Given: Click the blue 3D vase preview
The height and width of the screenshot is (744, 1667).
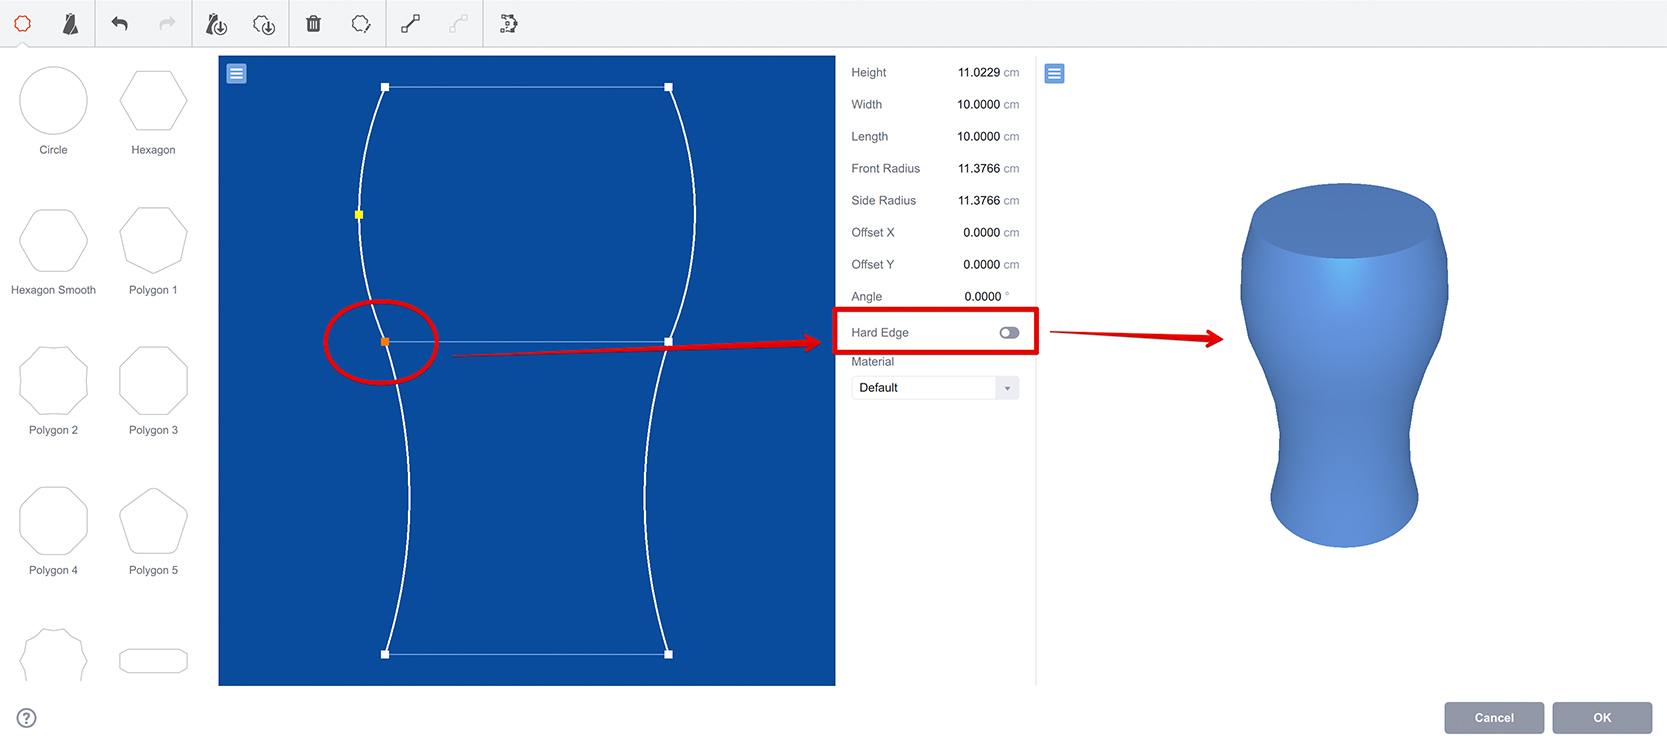Looking at the screenshot, I should [x=1344, y=365].
